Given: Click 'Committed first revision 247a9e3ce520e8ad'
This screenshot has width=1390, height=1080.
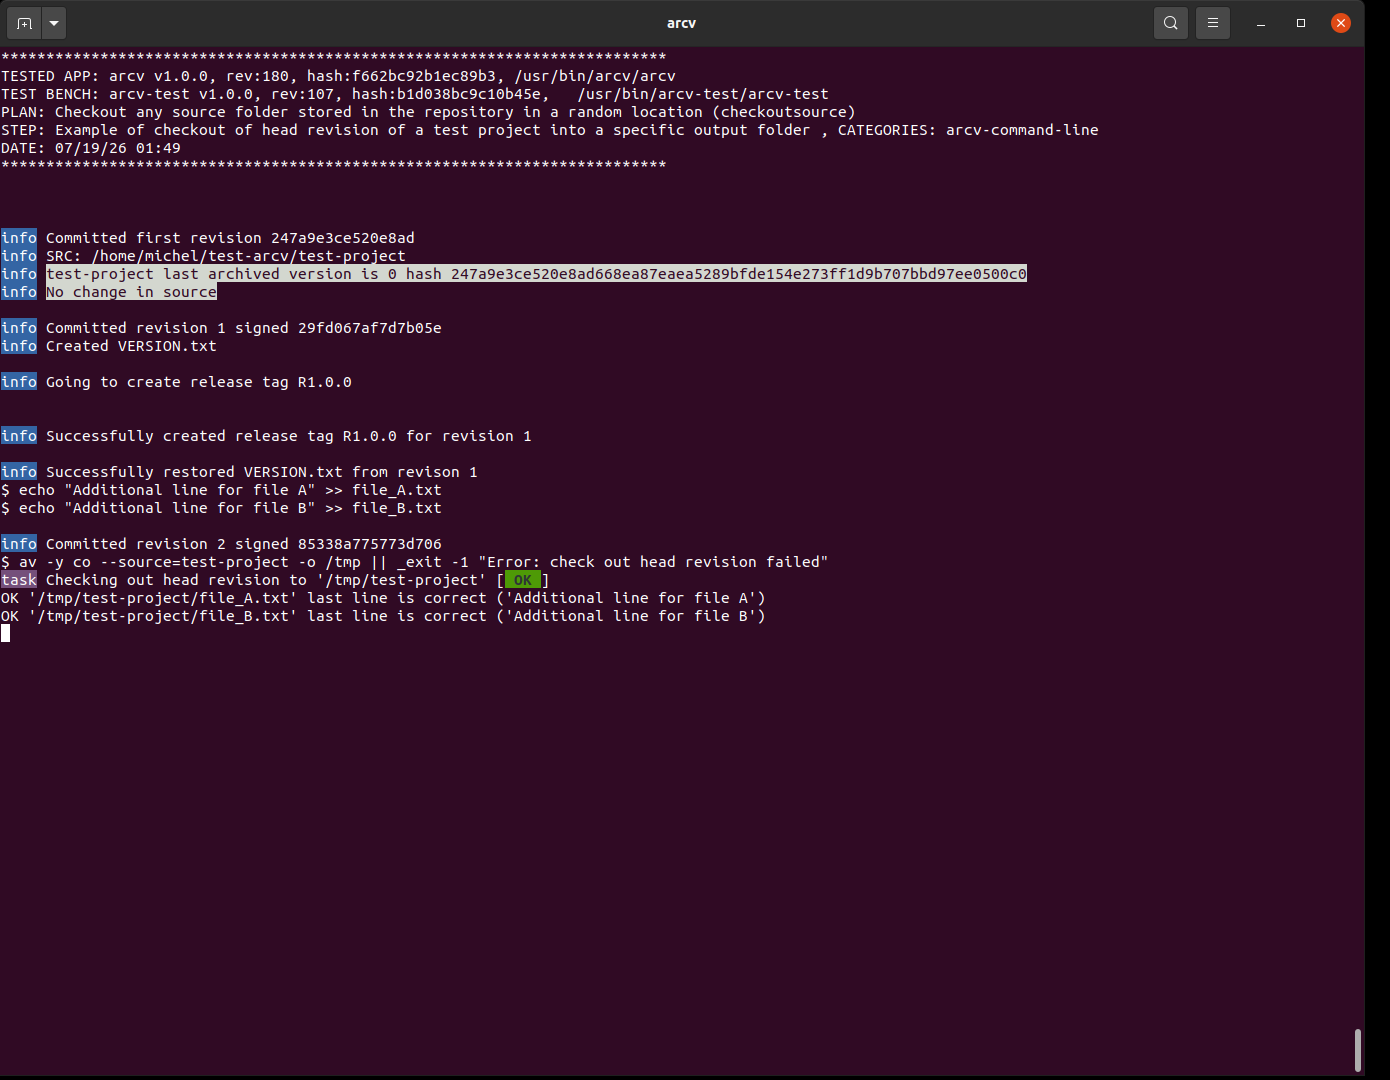Looking at the screenshot, I should 230,238.
